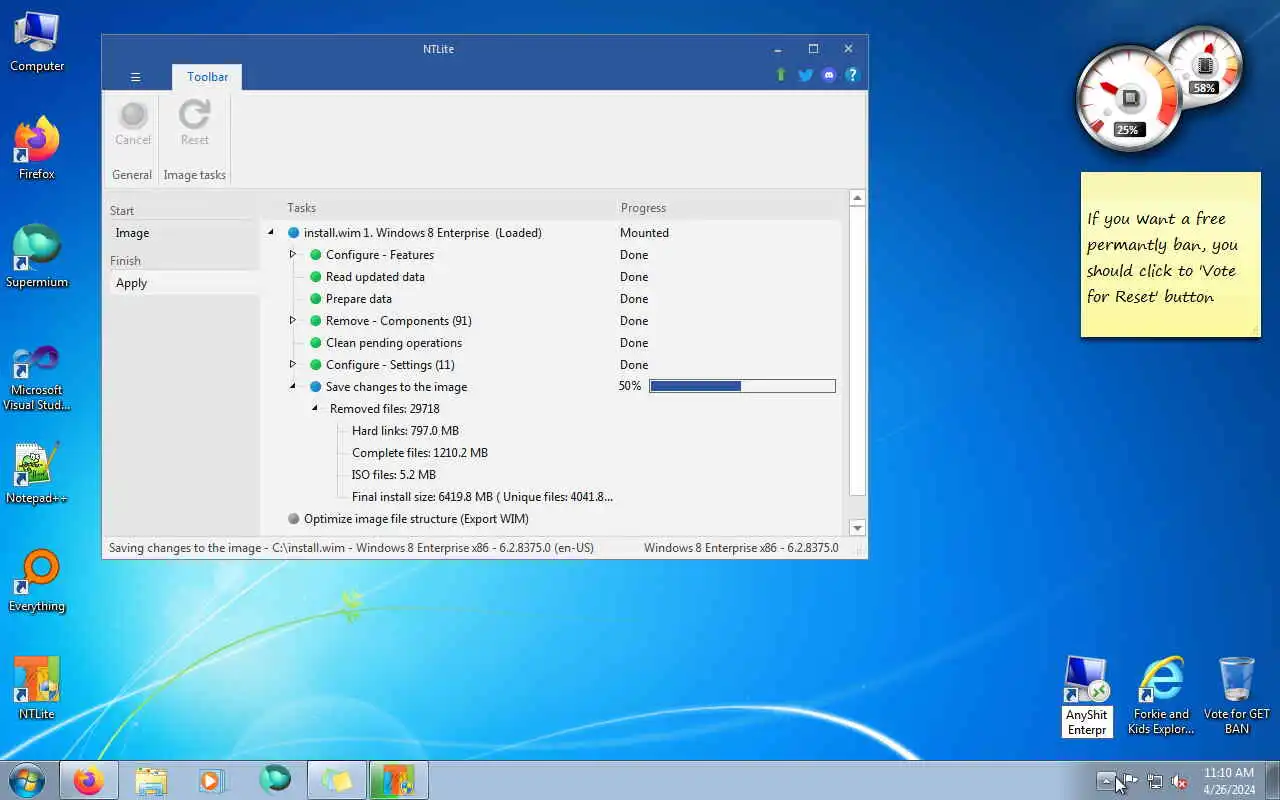
Task: Open the NTLite desktop shortcut
Action: click(37, 689)
